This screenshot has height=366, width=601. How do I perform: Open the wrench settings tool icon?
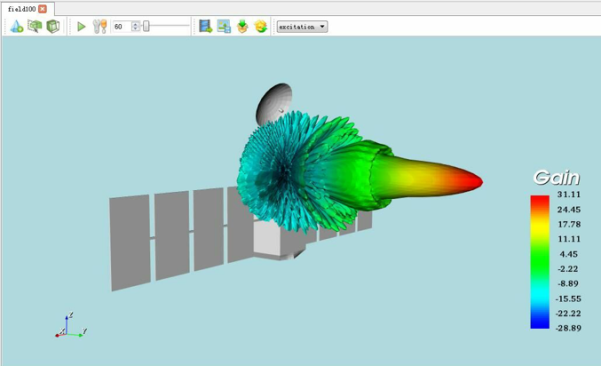(x=100, y=26)
